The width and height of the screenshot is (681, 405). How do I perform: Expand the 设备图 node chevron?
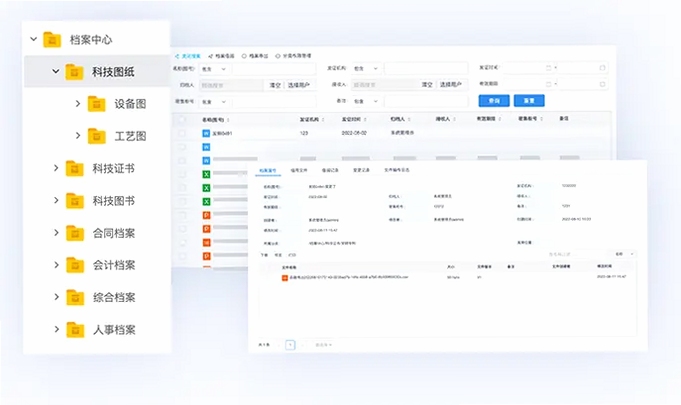78,103
